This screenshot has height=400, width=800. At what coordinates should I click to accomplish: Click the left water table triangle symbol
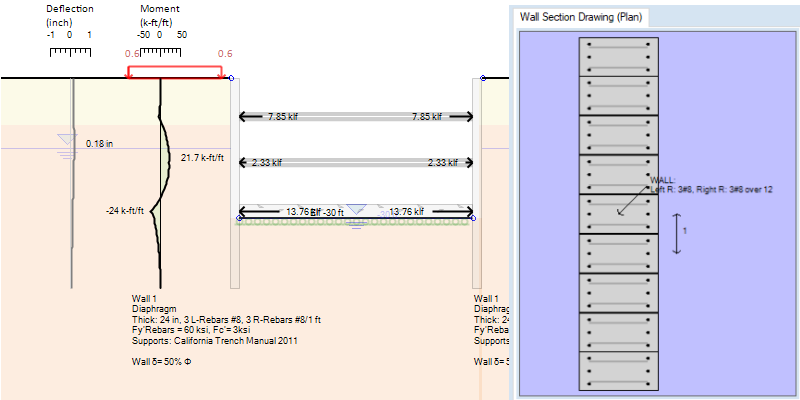(67, 139)
